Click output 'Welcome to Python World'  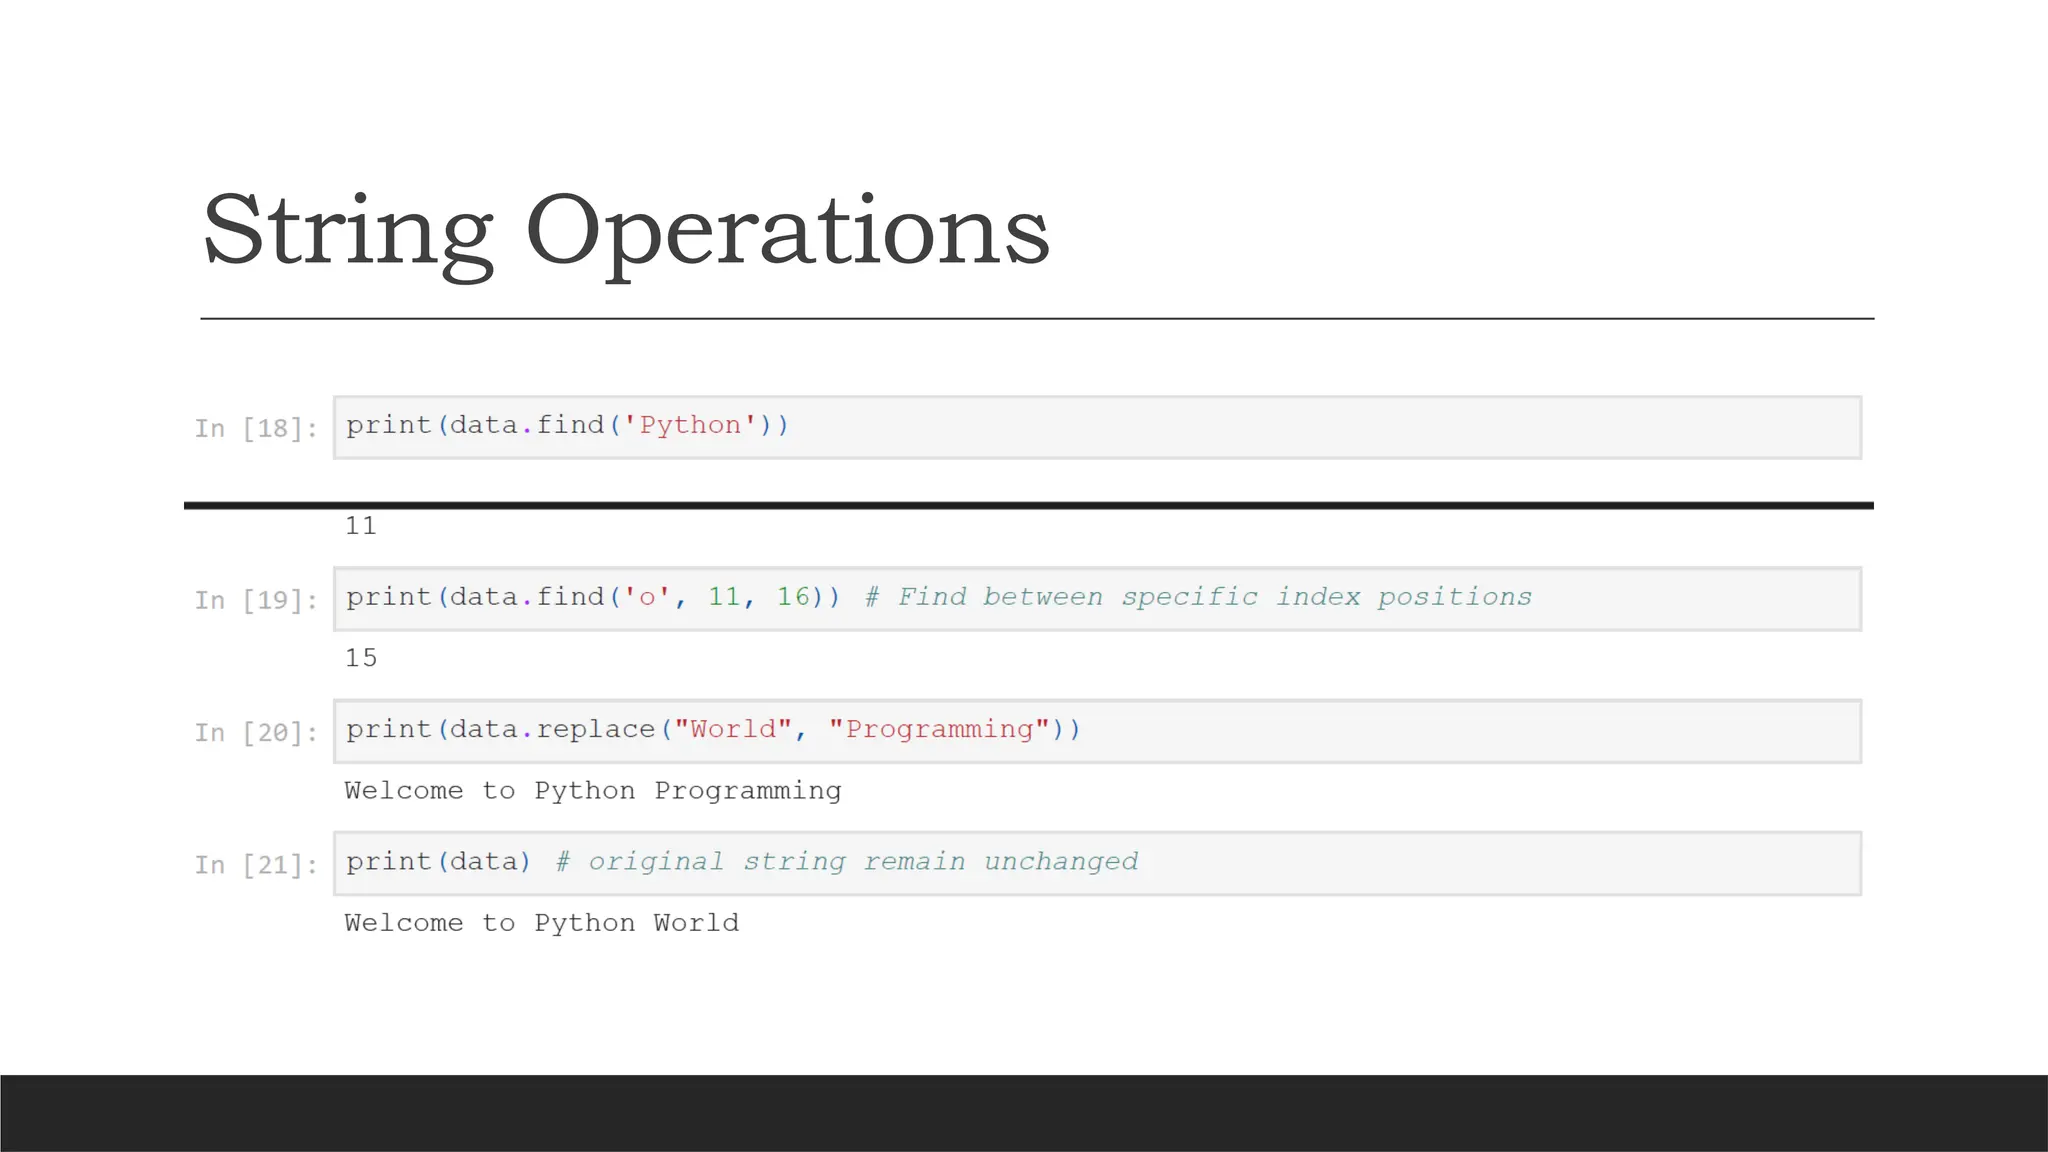click(x=542, y=923)
